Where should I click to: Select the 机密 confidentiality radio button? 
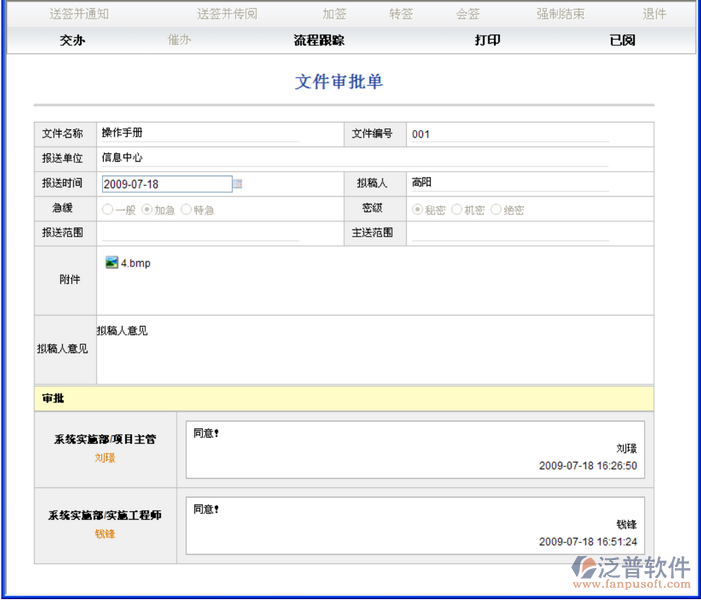456,210
